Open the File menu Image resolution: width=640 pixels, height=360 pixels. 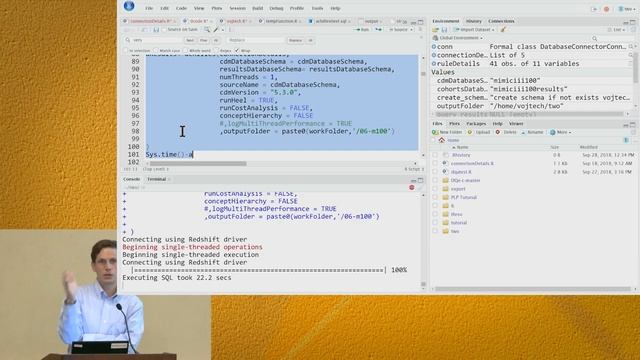(x=149, y=8)
